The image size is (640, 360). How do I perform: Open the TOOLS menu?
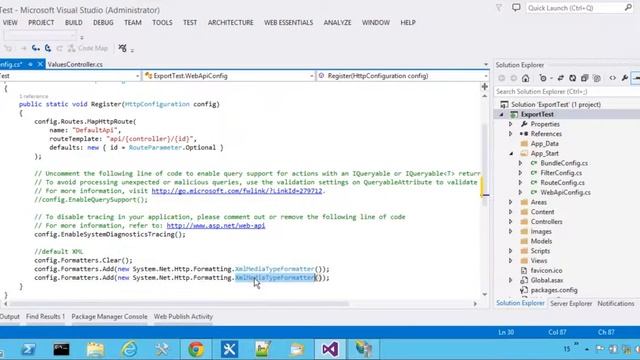point(162,23)
